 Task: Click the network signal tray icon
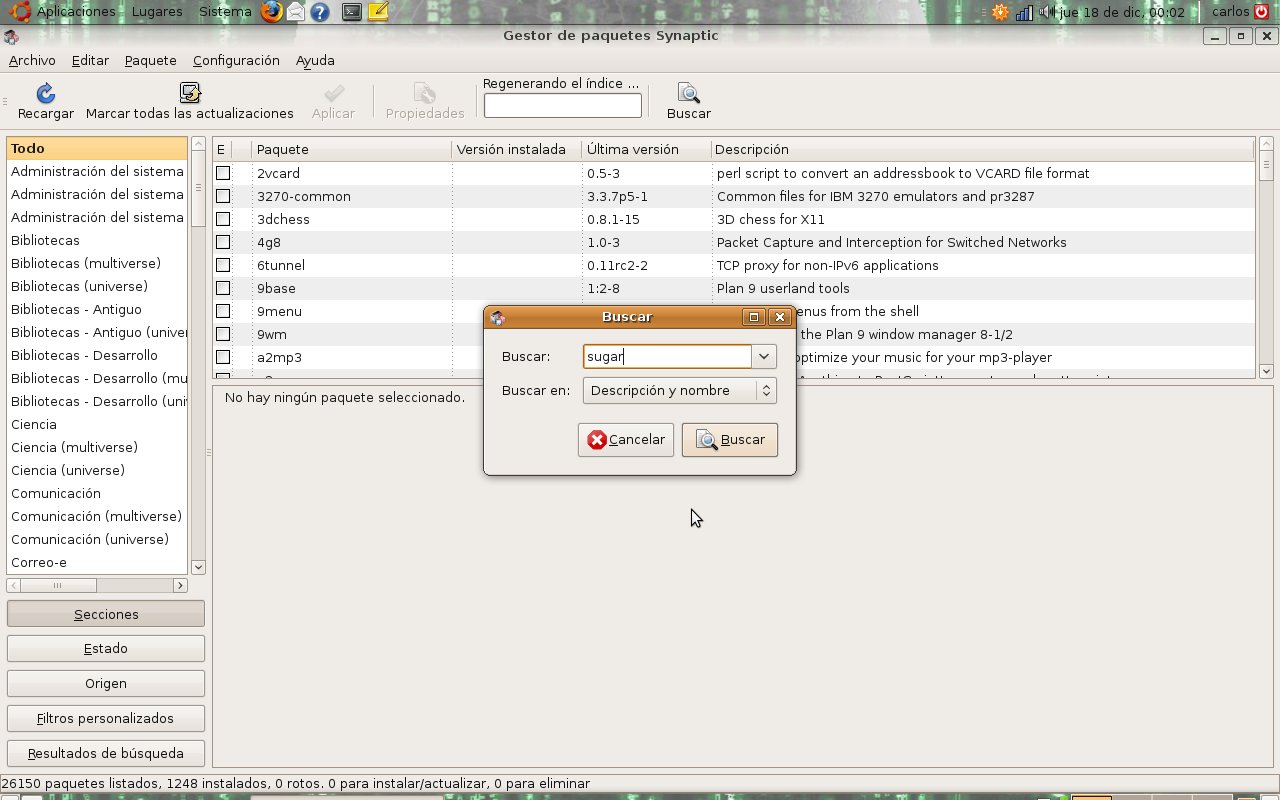coord(1025,12)
